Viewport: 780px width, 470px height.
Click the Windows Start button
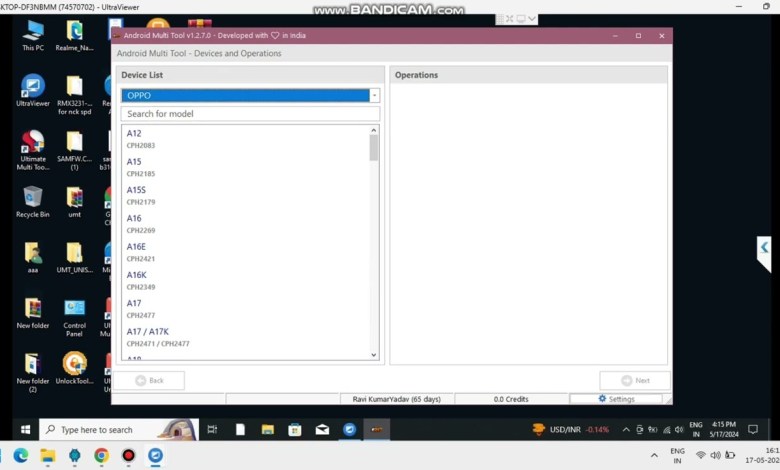click(x=25, y=430)
